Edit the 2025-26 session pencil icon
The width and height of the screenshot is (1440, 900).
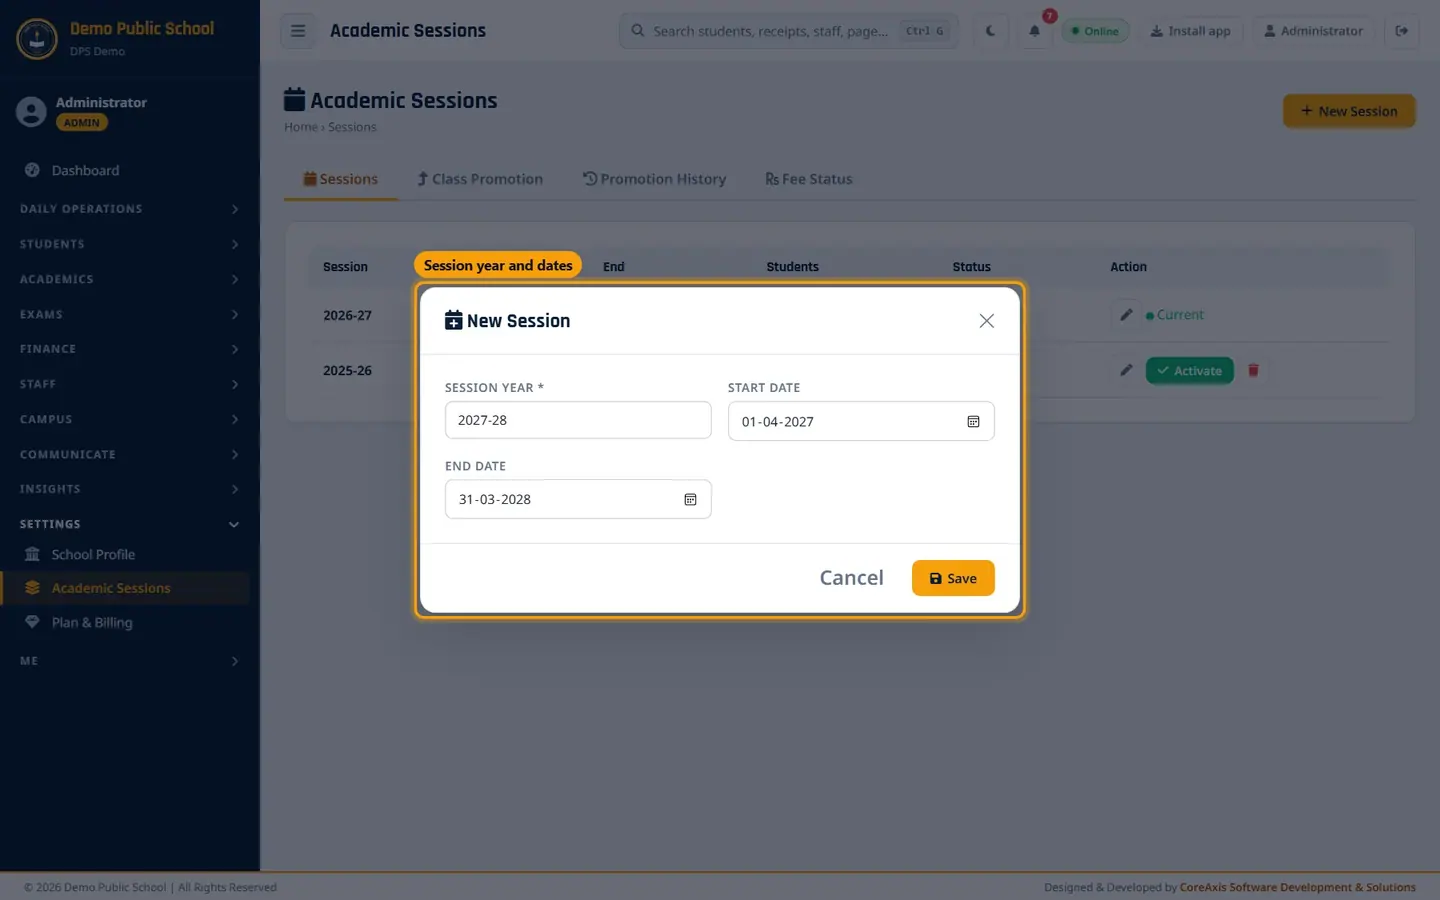click(x=1126, y=370)
